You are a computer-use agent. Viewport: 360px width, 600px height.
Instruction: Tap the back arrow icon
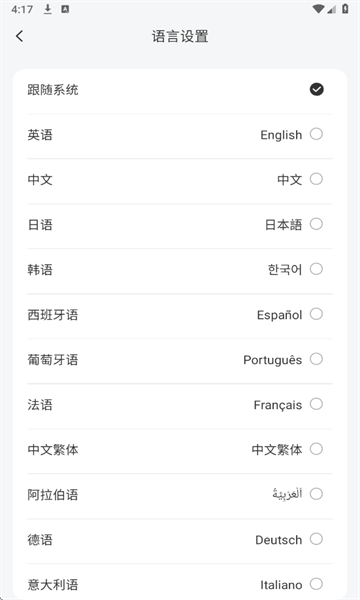pyautogui.click(x=20, y=36)
